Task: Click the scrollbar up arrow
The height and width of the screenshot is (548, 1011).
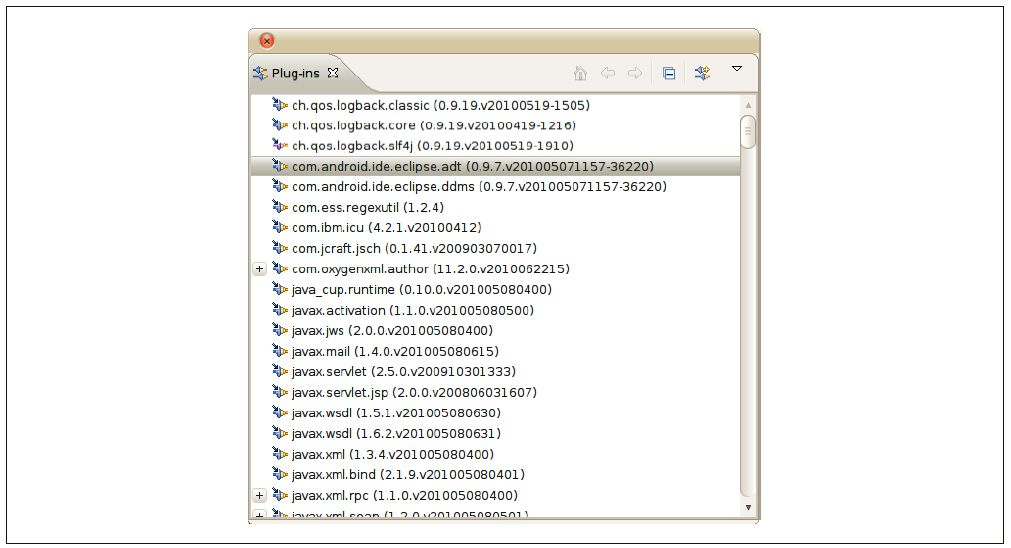Action: point(748,105)
